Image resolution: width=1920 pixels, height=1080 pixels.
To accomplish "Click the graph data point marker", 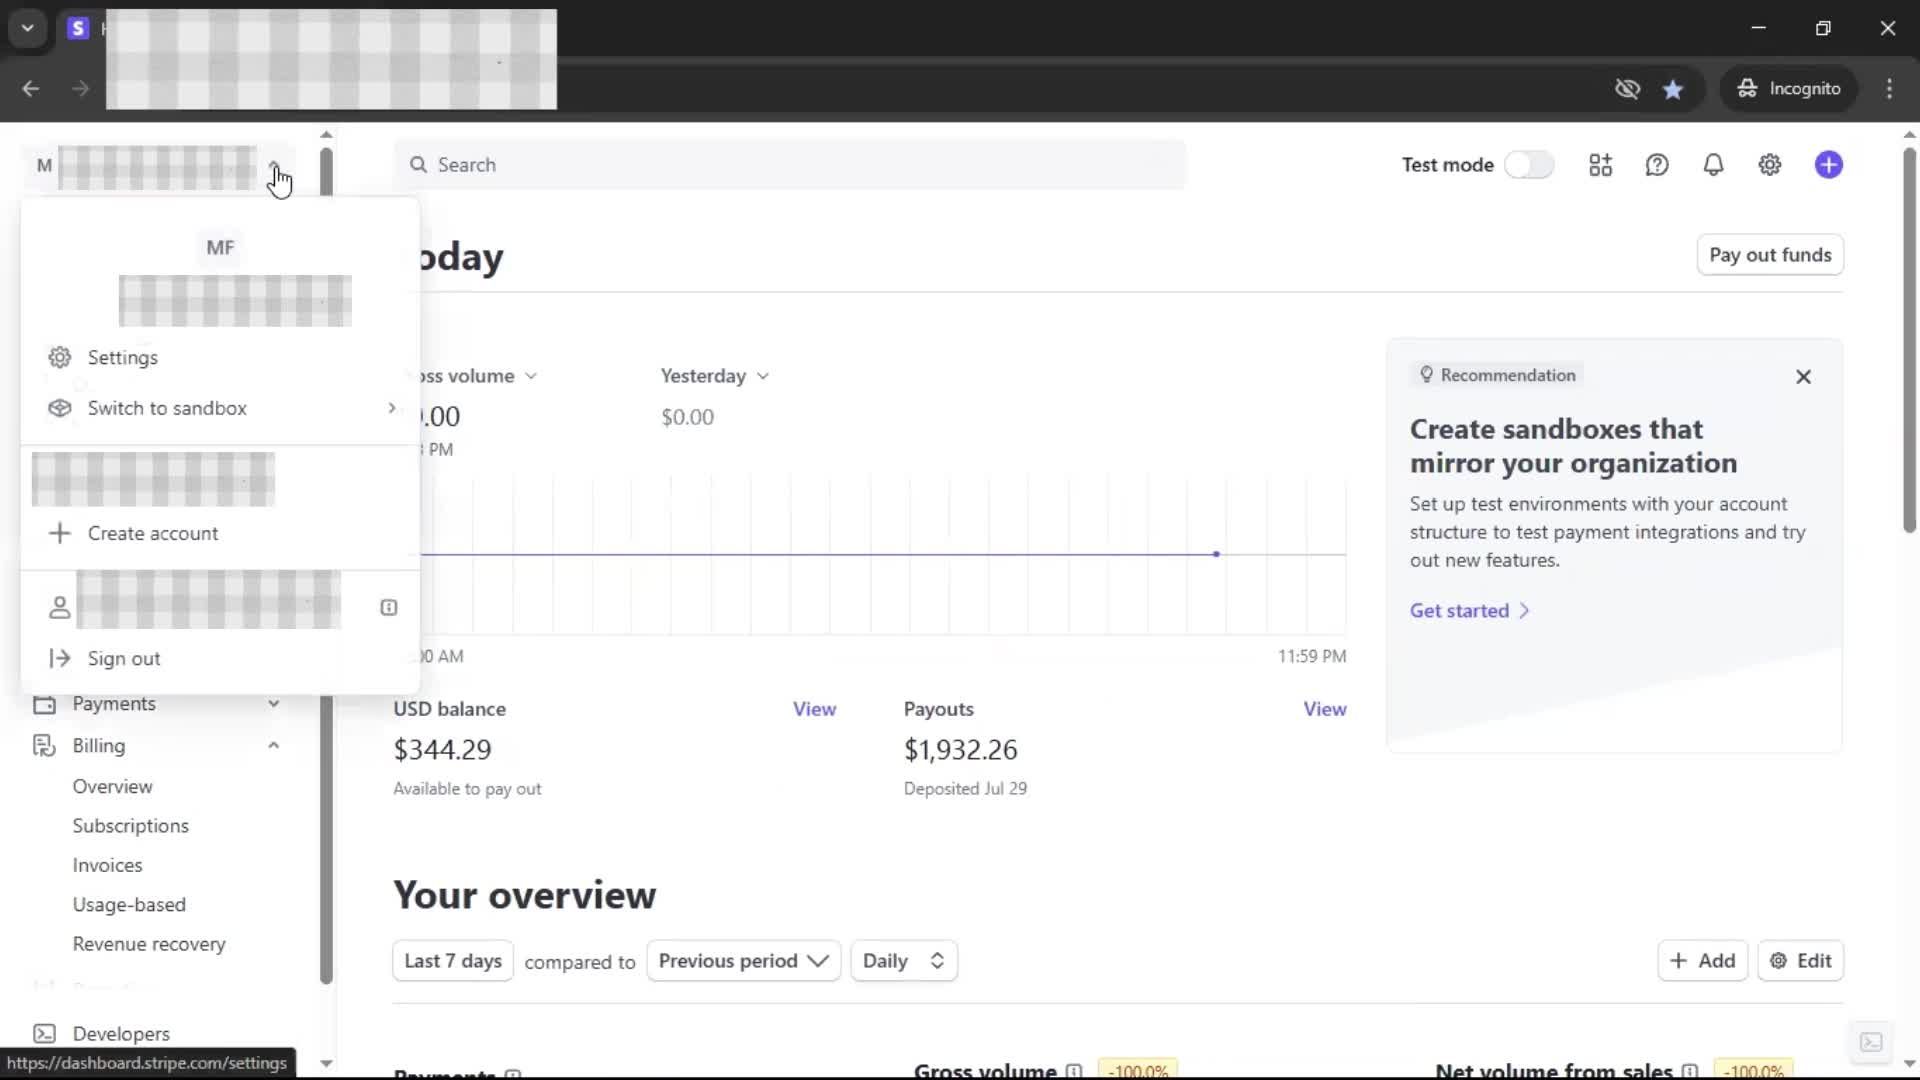I will 1216,554.
